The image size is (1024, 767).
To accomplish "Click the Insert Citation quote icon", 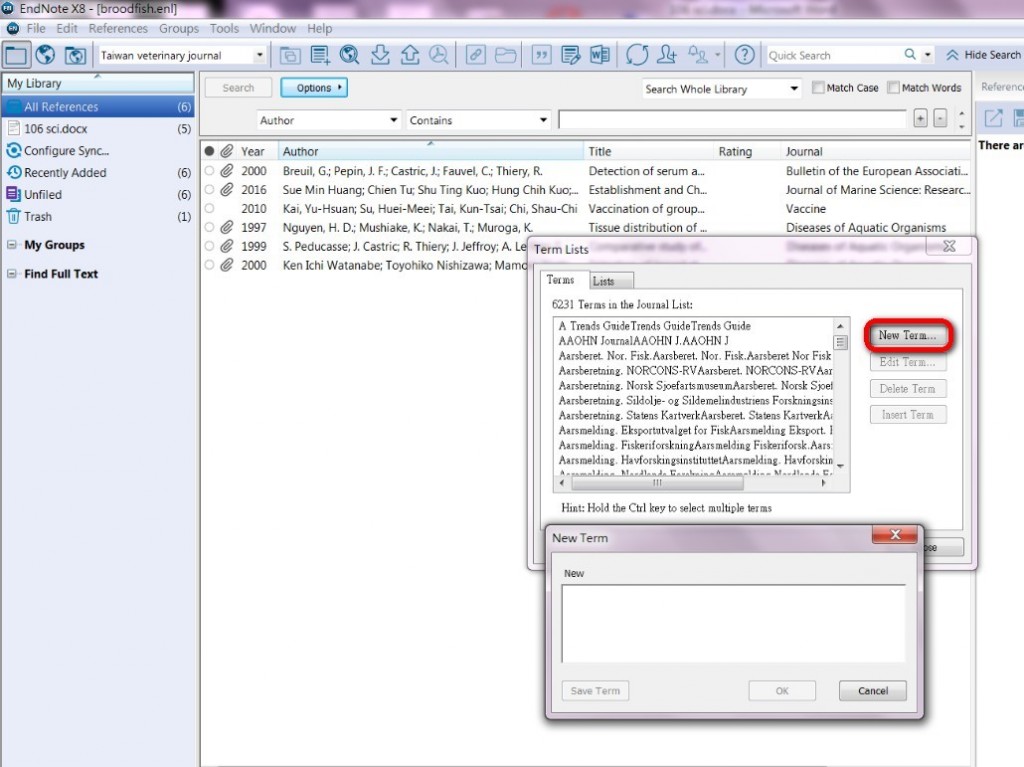I will pyautogui.click(x=541, y=55).
